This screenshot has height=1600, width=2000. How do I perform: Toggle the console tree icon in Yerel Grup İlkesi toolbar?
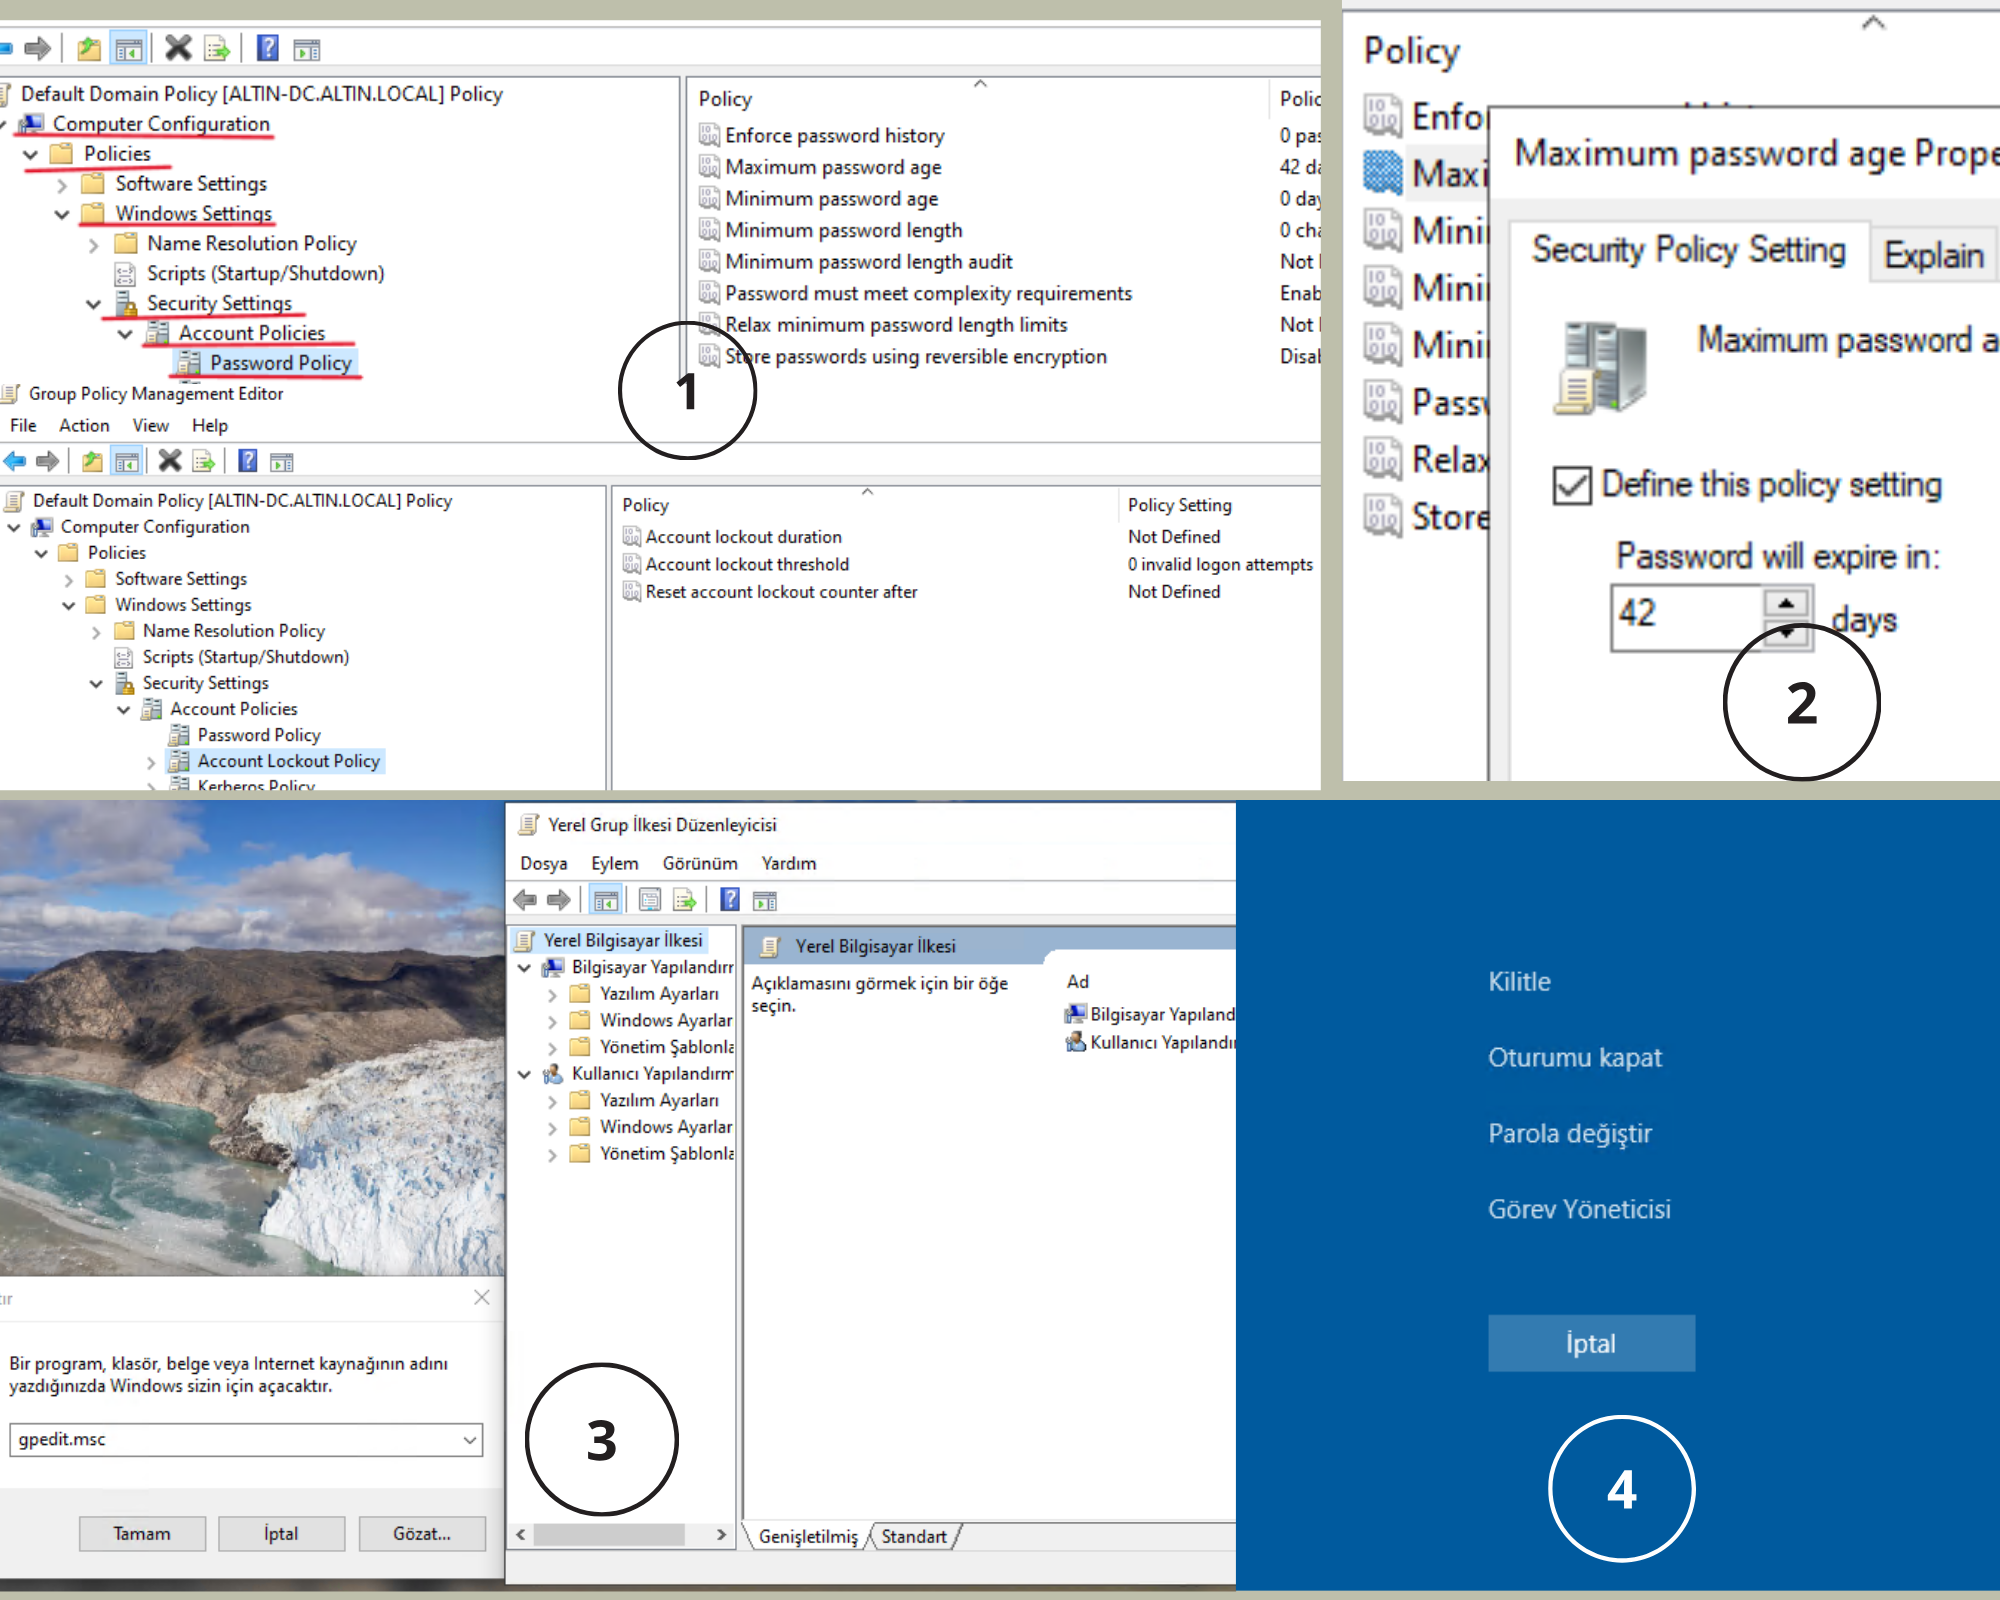[x=606, y=900]
